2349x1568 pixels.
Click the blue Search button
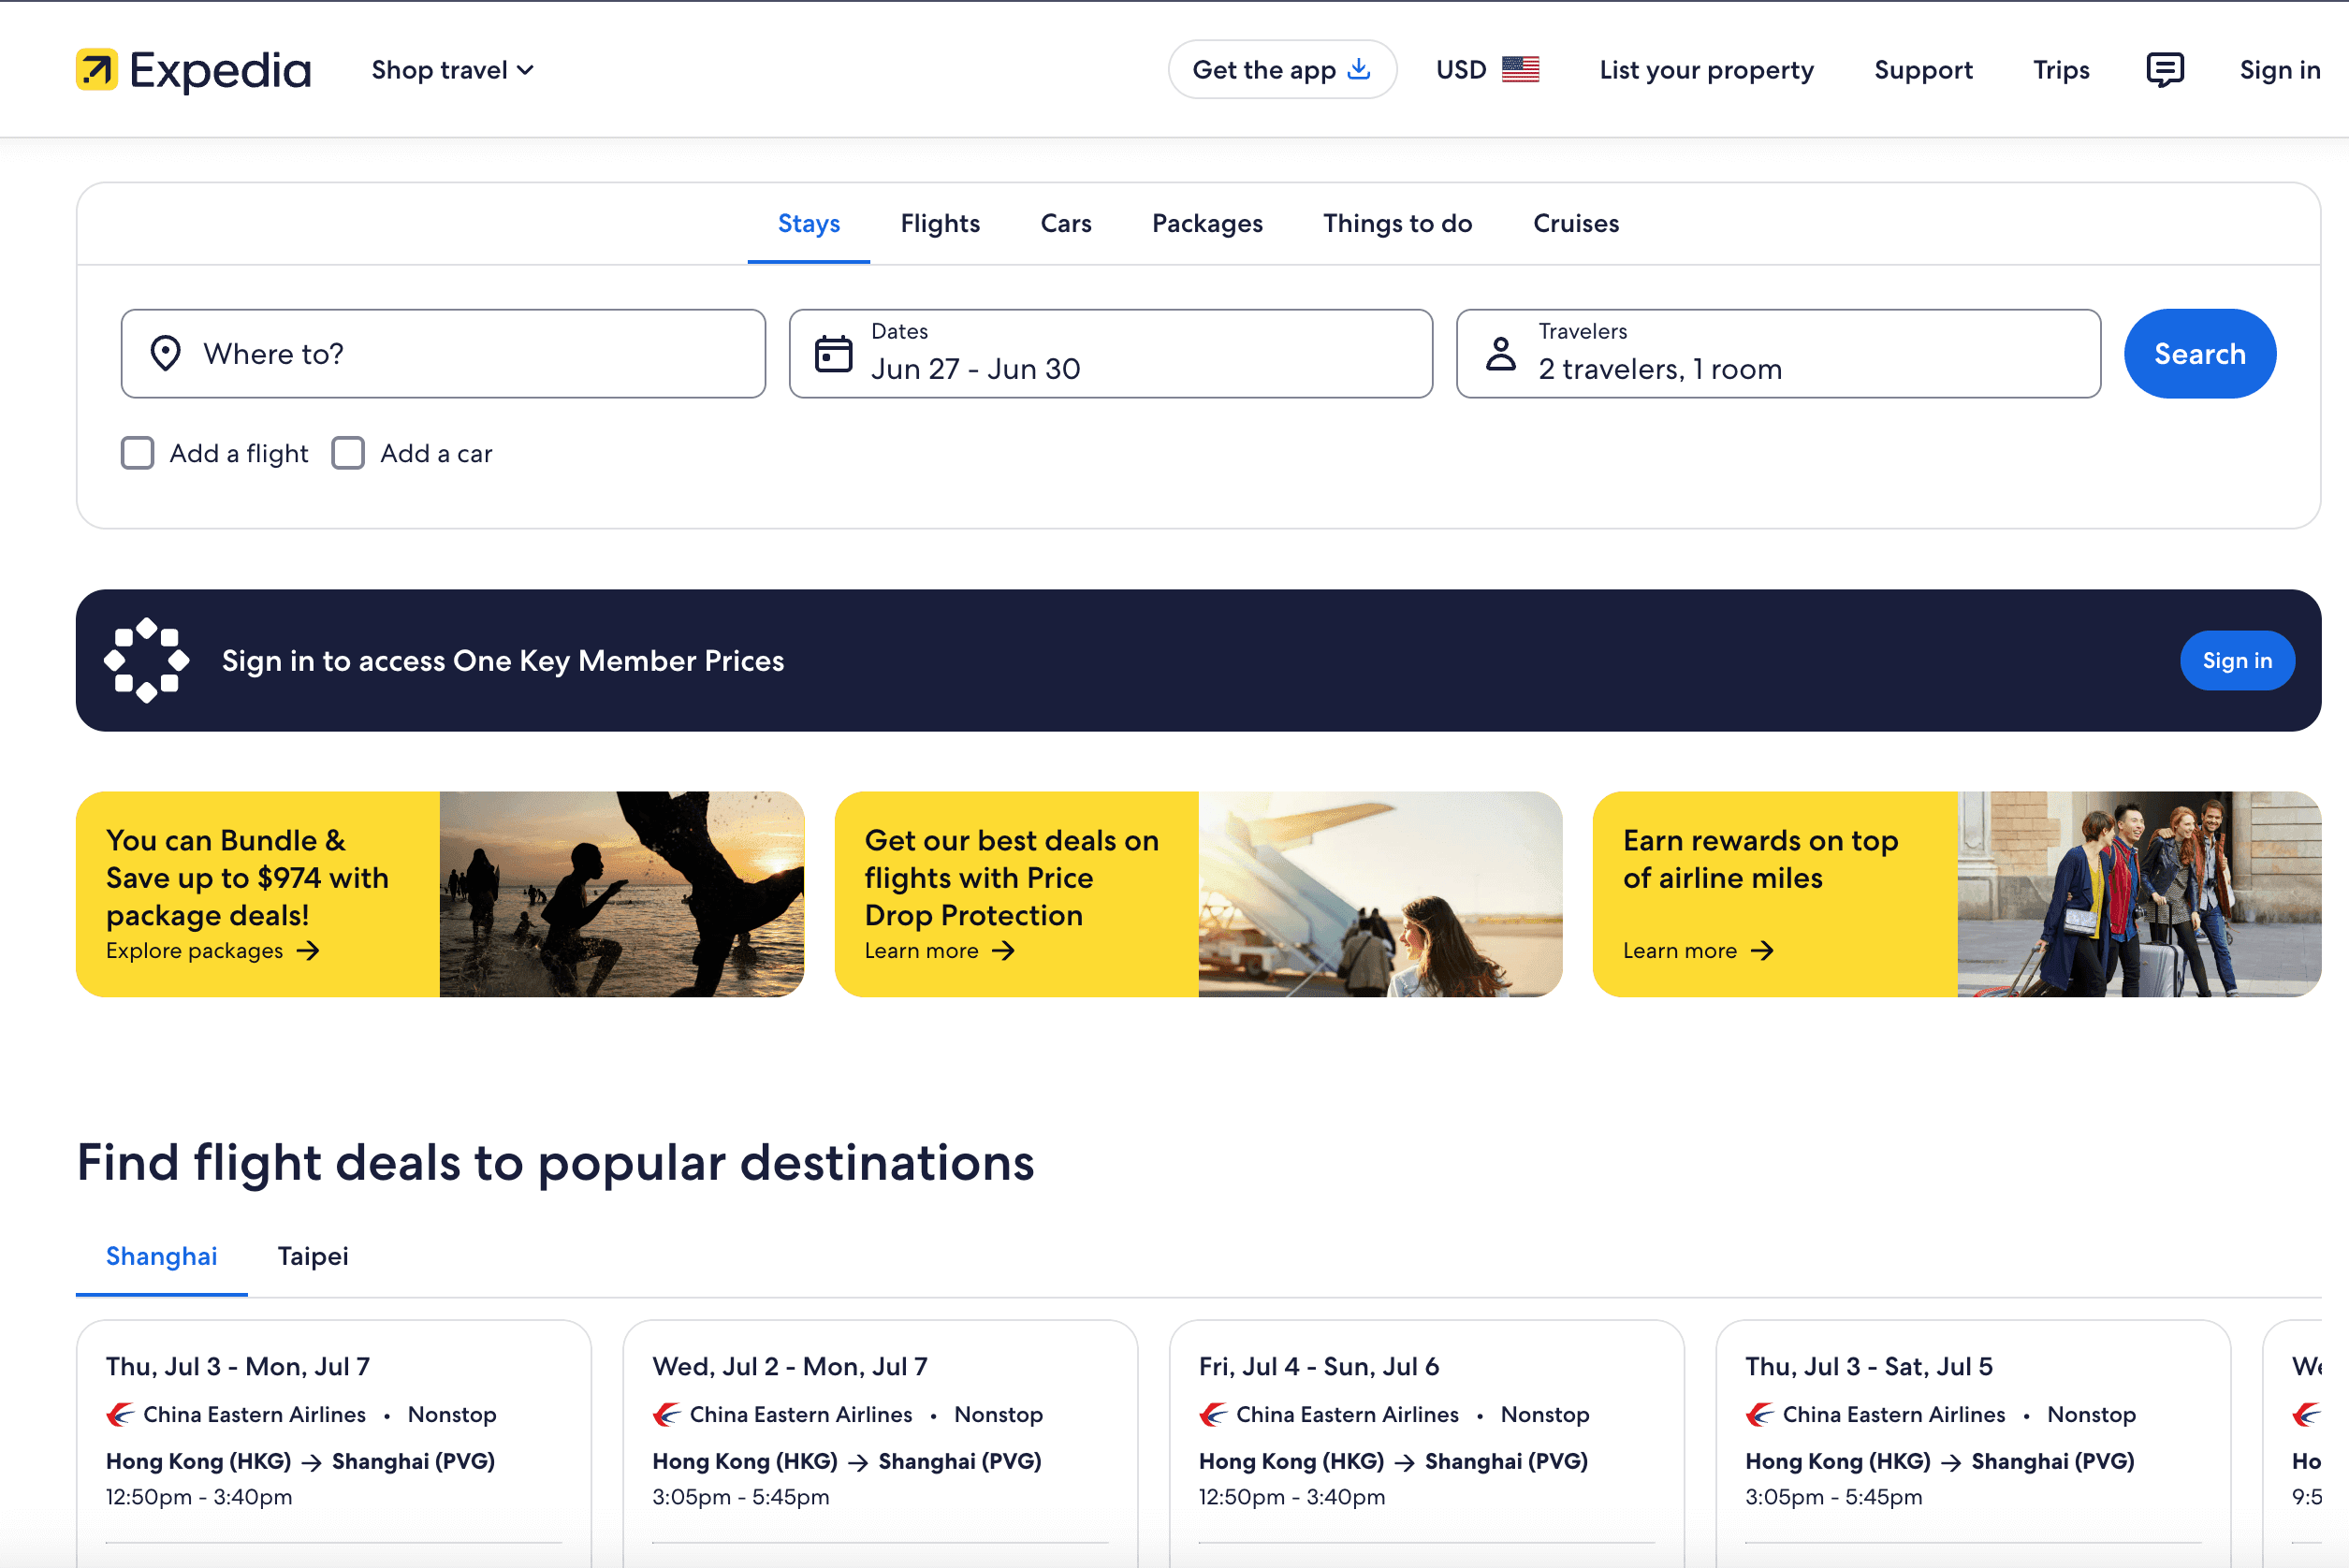[2199, 354]
